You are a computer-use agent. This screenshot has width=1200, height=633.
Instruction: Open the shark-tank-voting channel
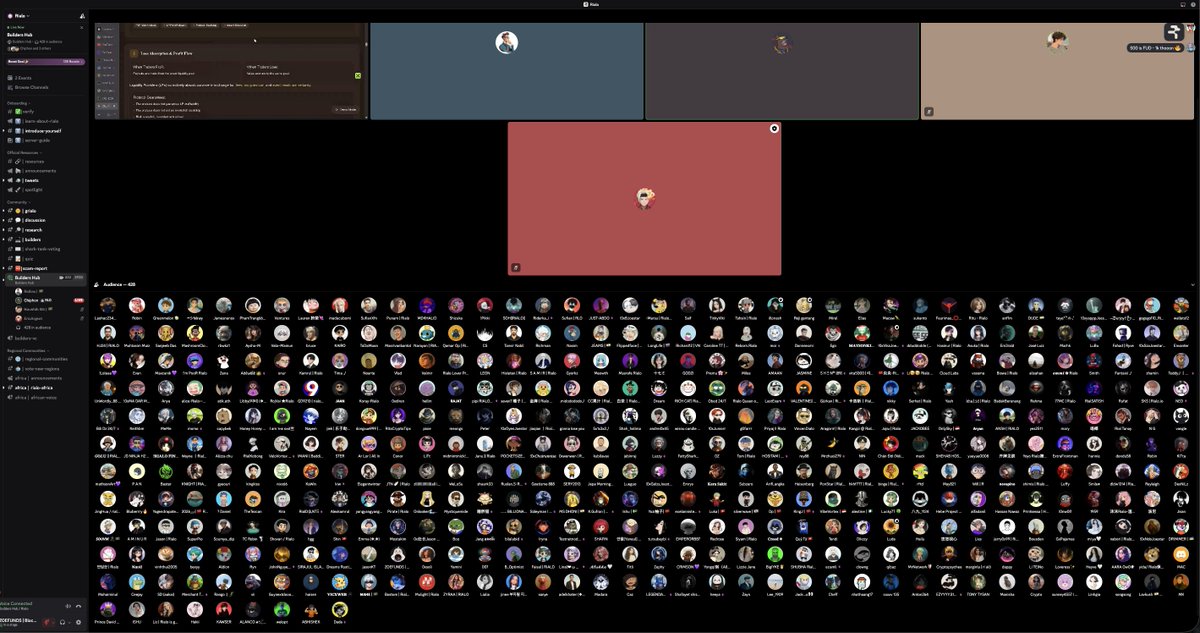tap(45, 249)
